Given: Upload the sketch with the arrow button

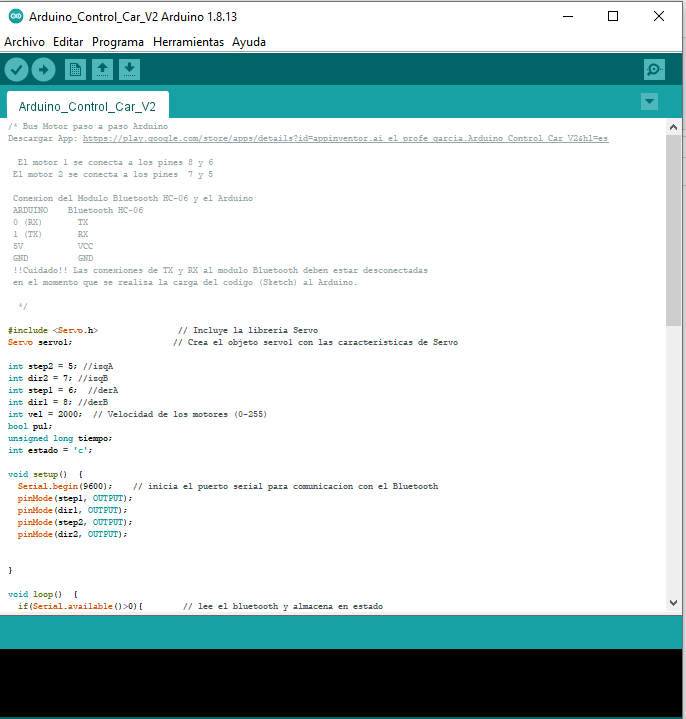Looking at the screenshot, I should click(44, 70).
